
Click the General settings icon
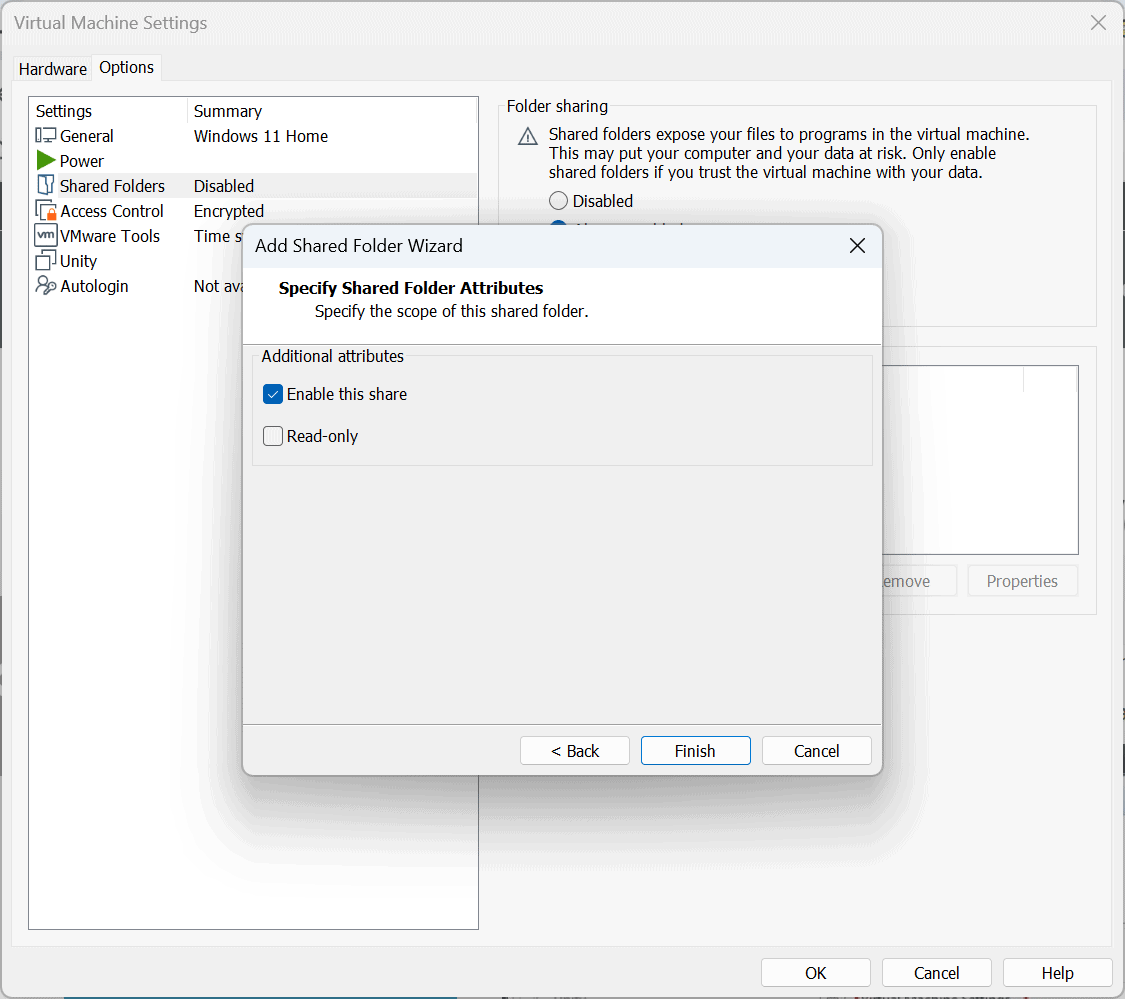46,136
